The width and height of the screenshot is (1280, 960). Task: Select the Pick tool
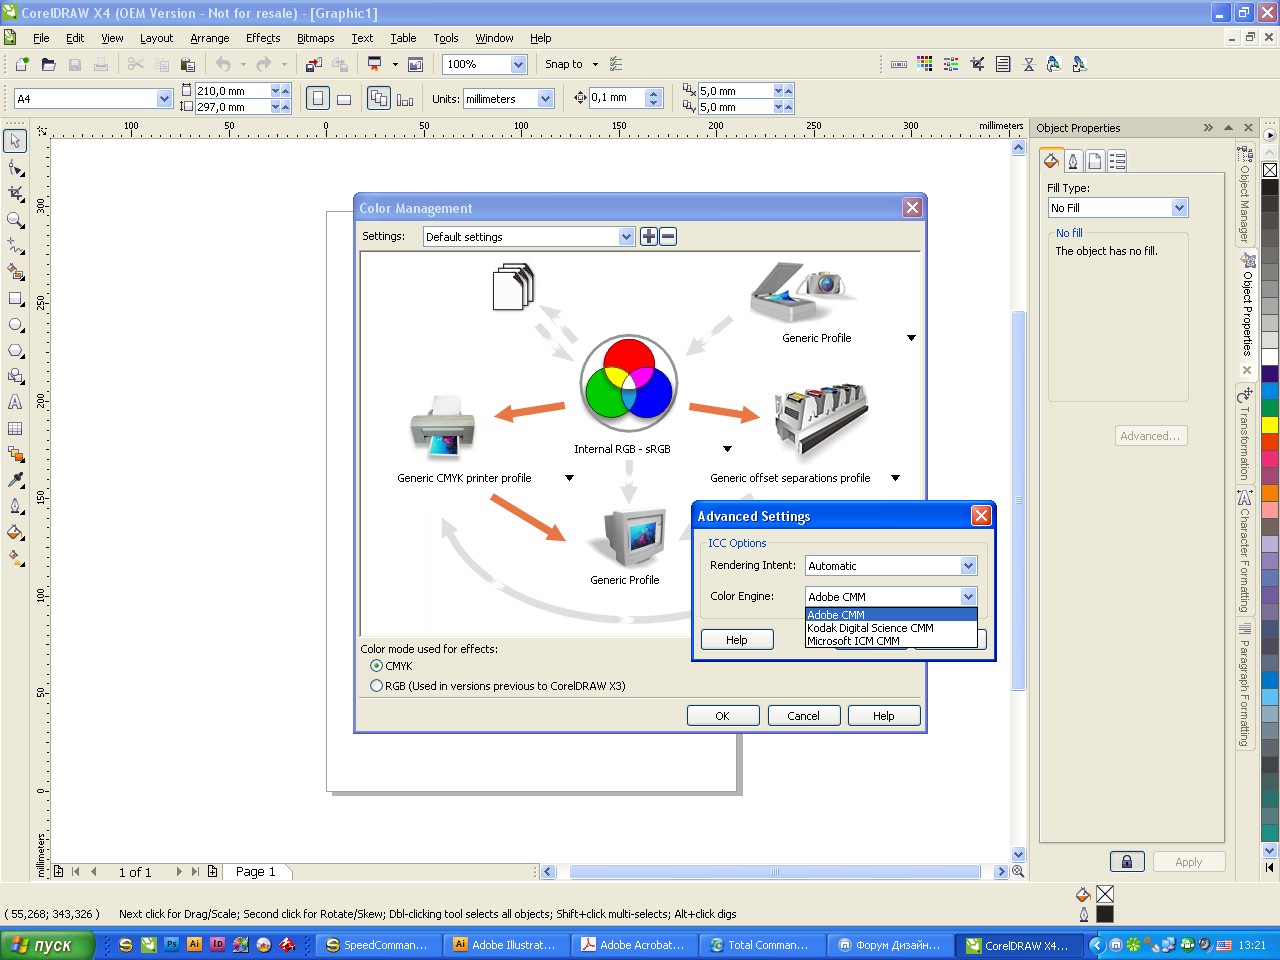tap(15, 141)
